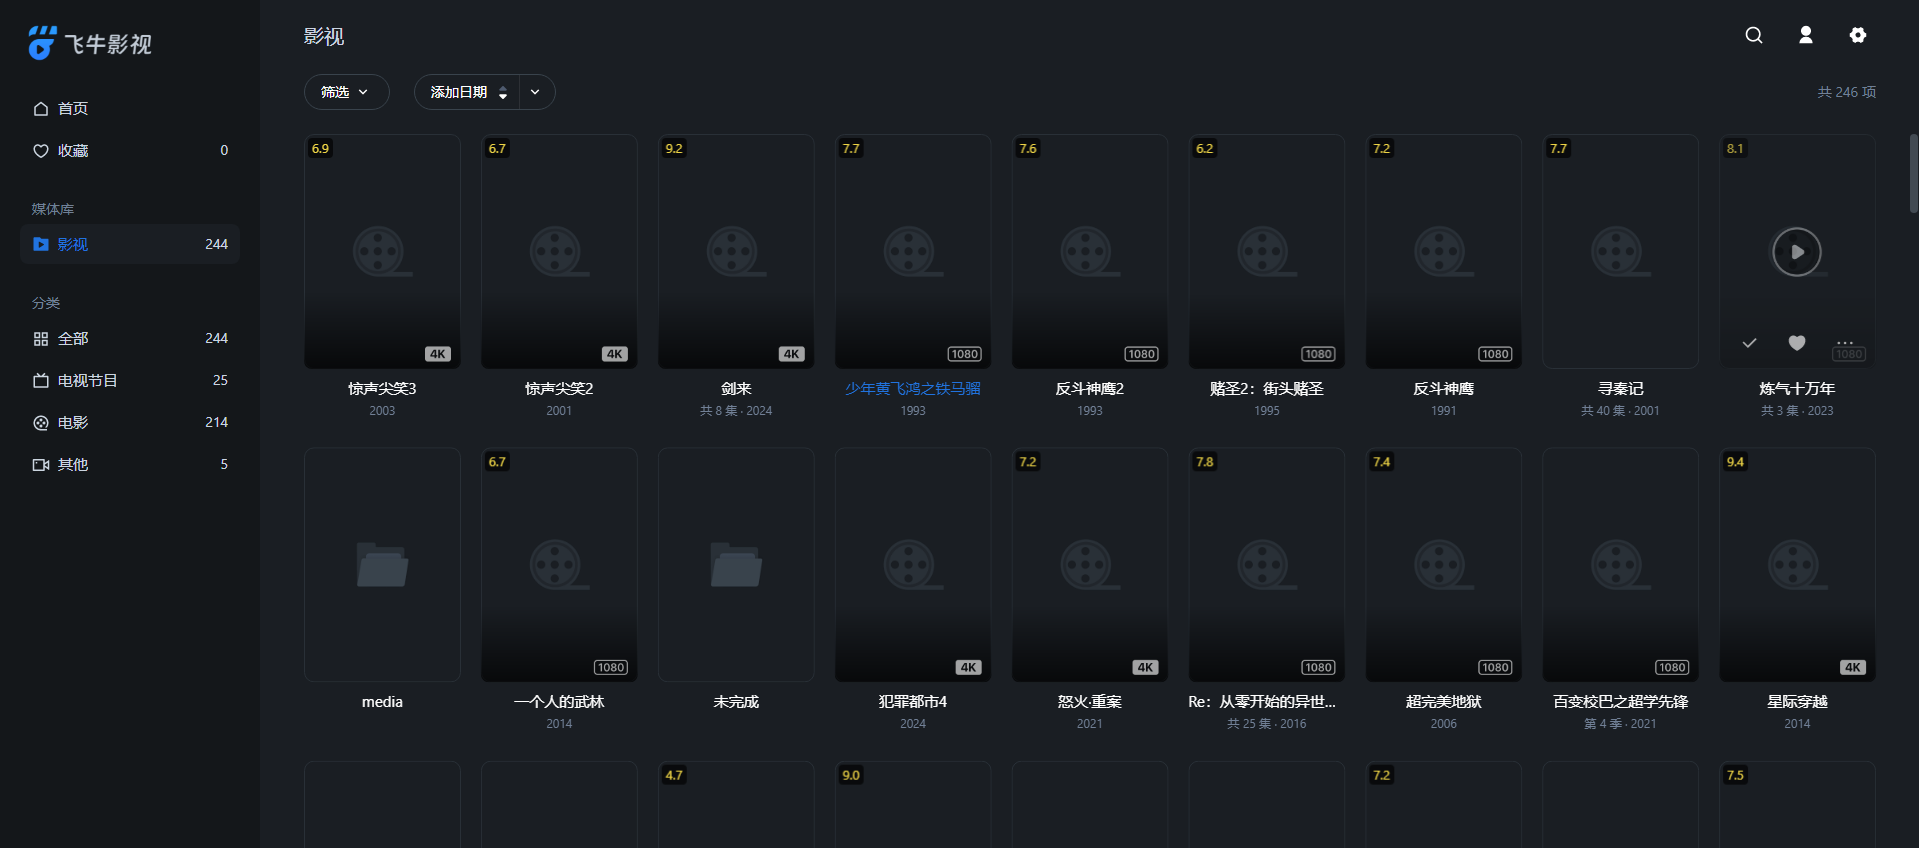This screenshot has width=1919, height=848.
Task: Open 剑来 series poster
Action: (x=736, y=252)
